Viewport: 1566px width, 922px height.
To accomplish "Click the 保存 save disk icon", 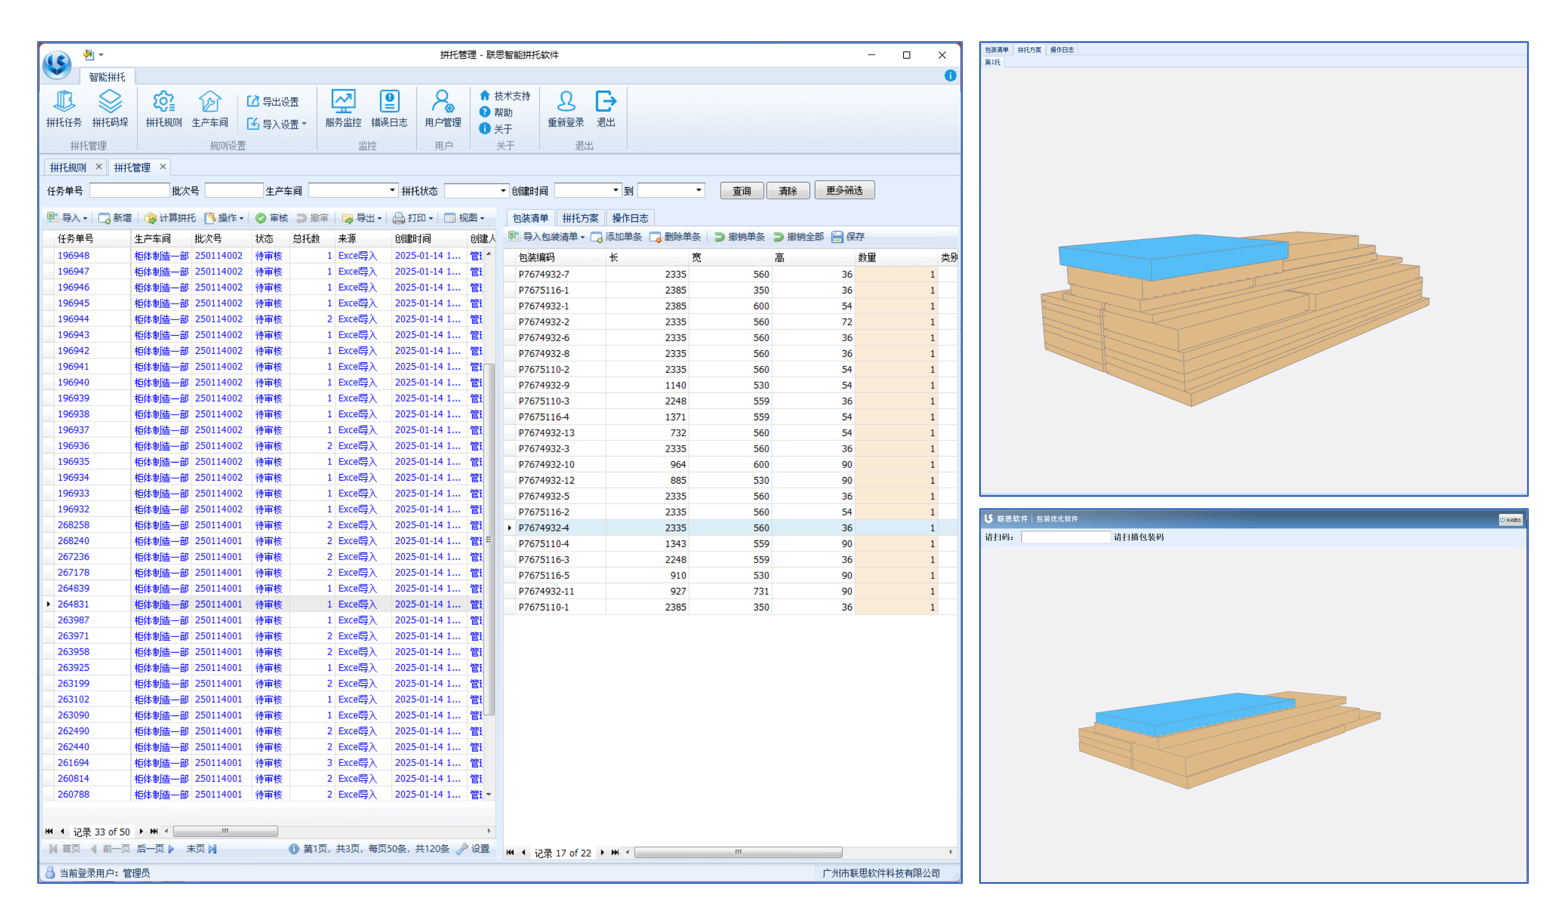I will pyautogui.click(x=837, y=237).
